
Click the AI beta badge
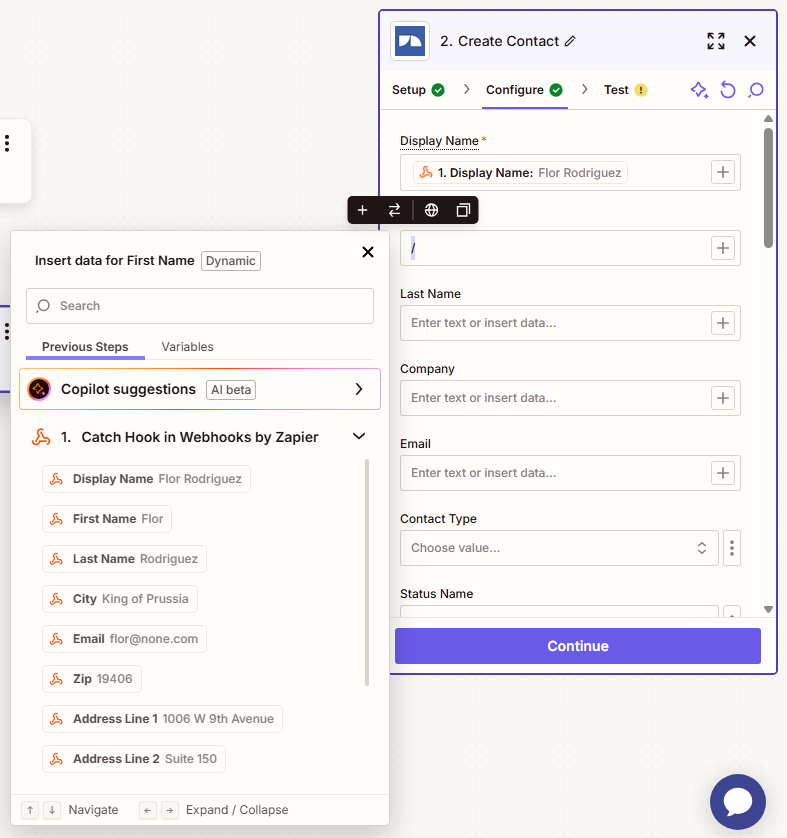pos(231,390)
